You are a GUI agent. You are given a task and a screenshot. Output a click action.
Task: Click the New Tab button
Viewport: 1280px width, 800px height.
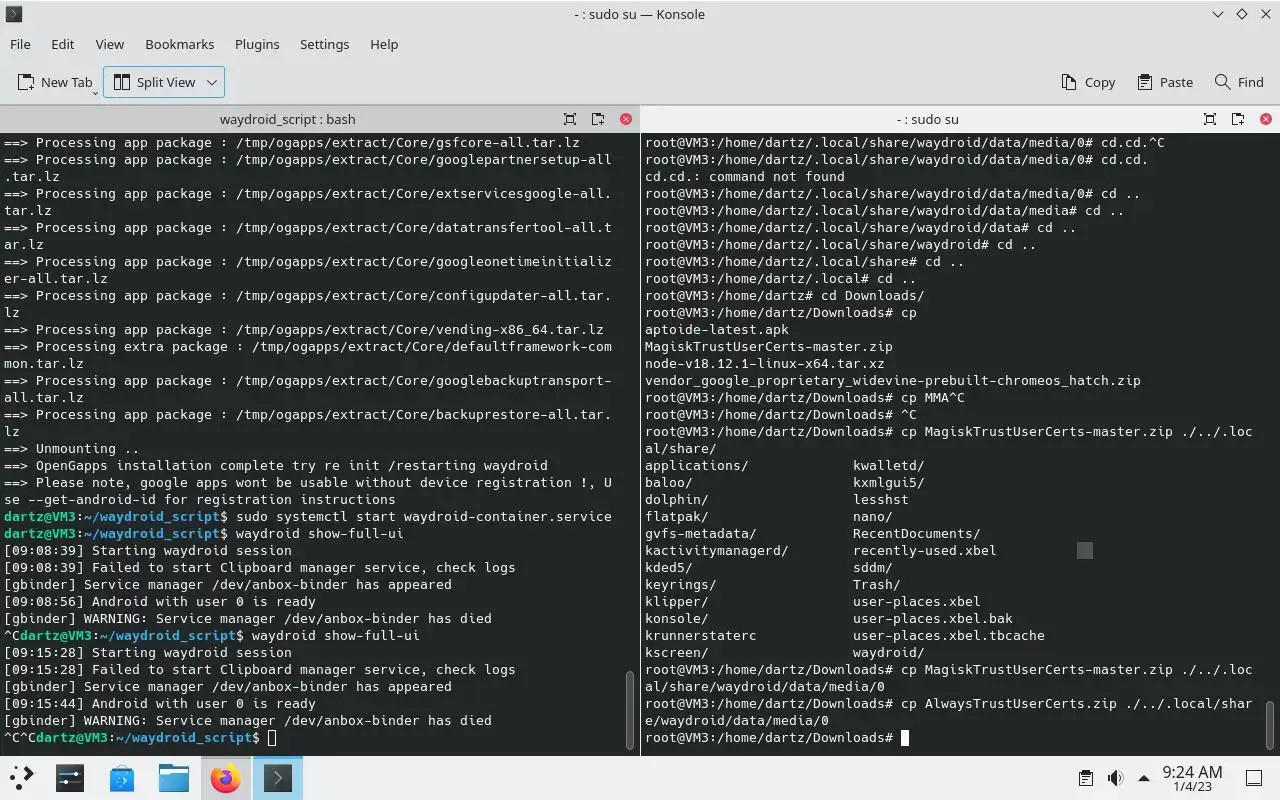click(x=55, y=82)
